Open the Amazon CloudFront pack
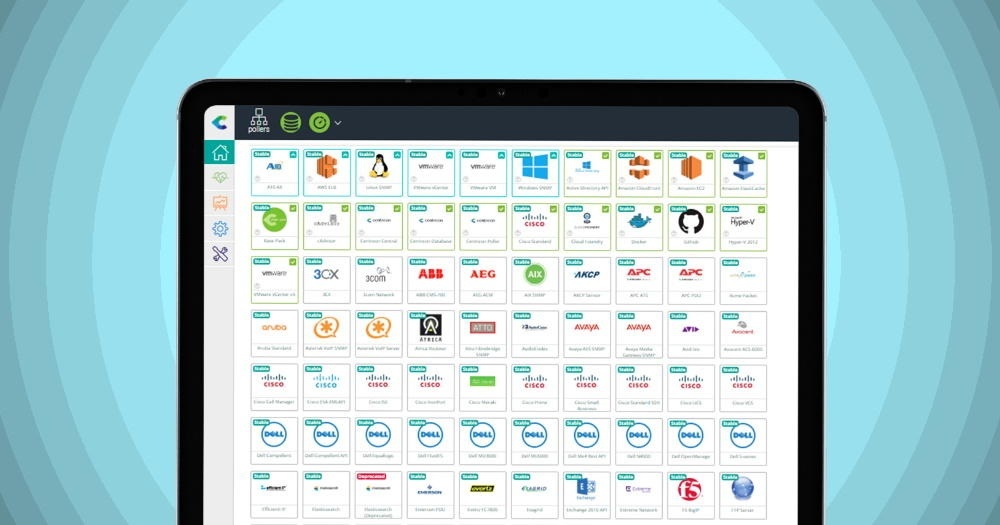The image size is (1000, 525). [639, 174]
